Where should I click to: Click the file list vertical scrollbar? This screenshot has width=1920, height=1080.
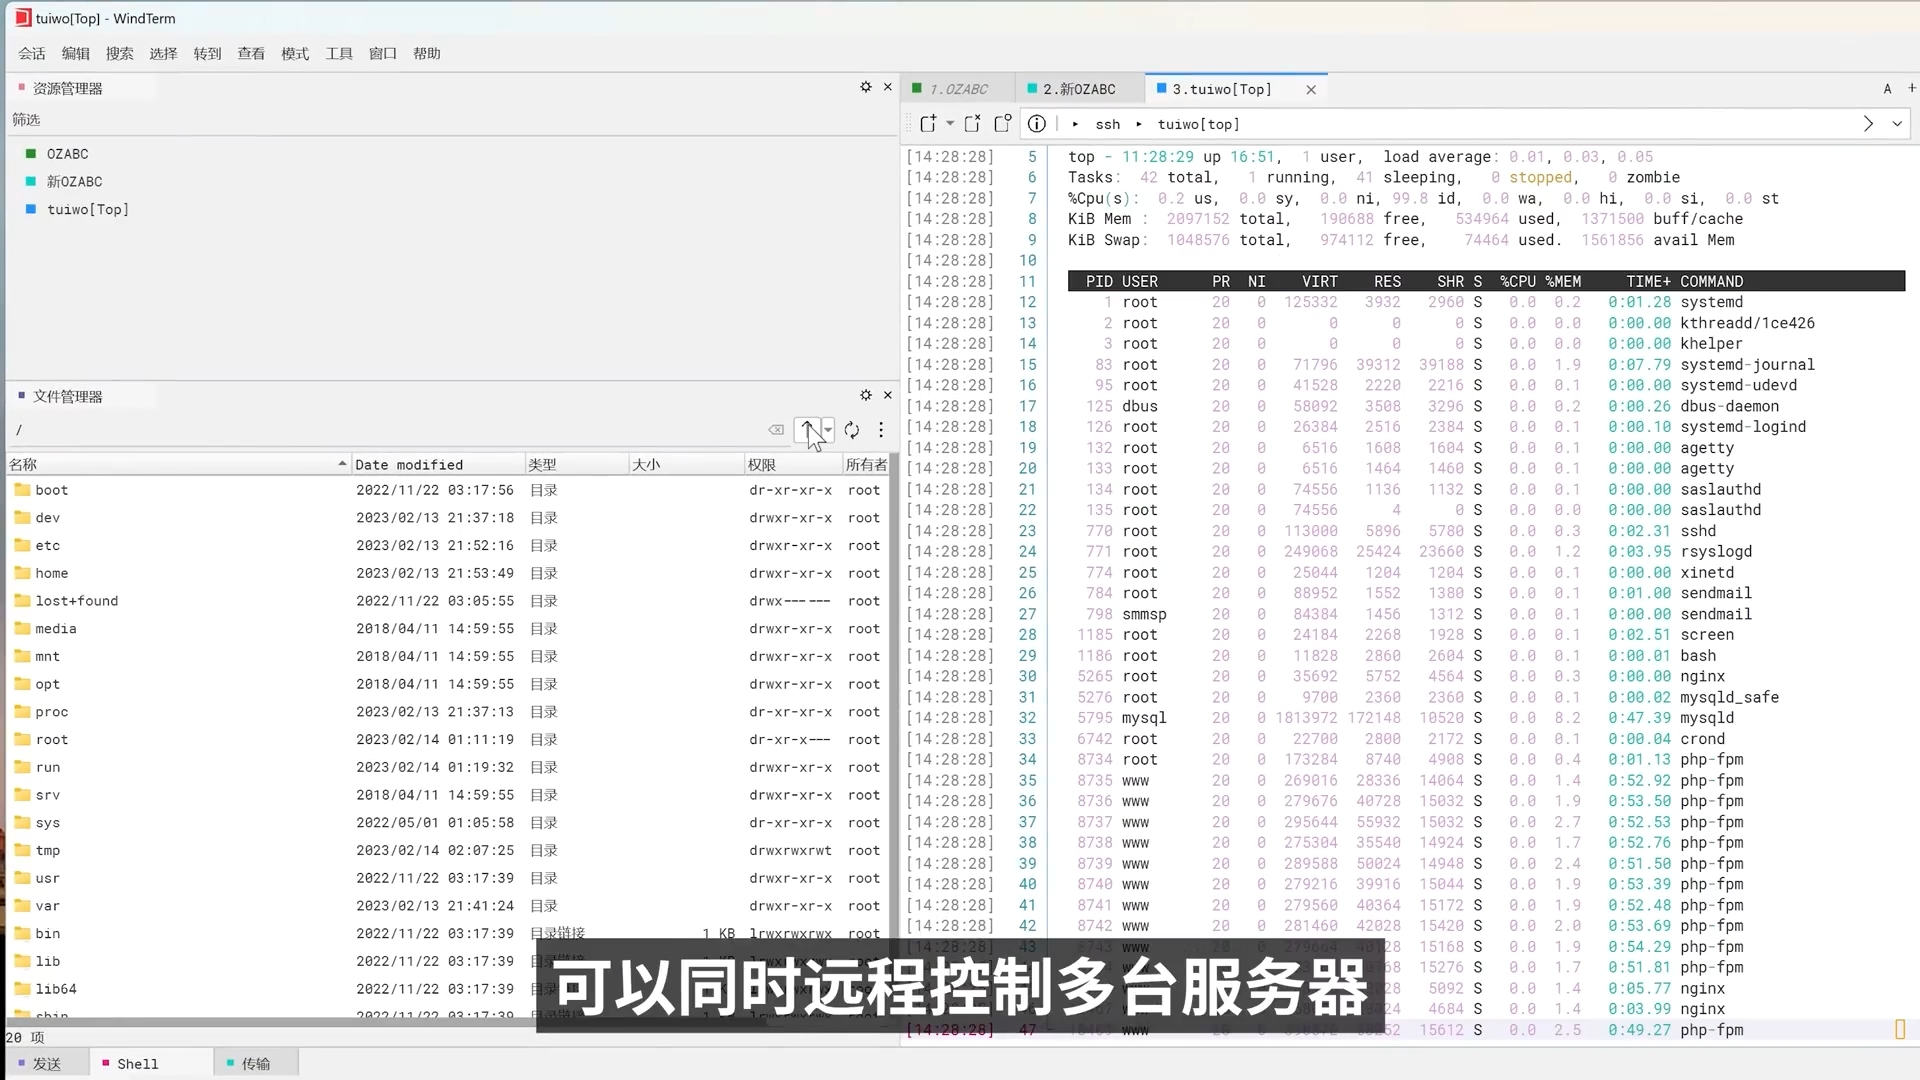894,700
